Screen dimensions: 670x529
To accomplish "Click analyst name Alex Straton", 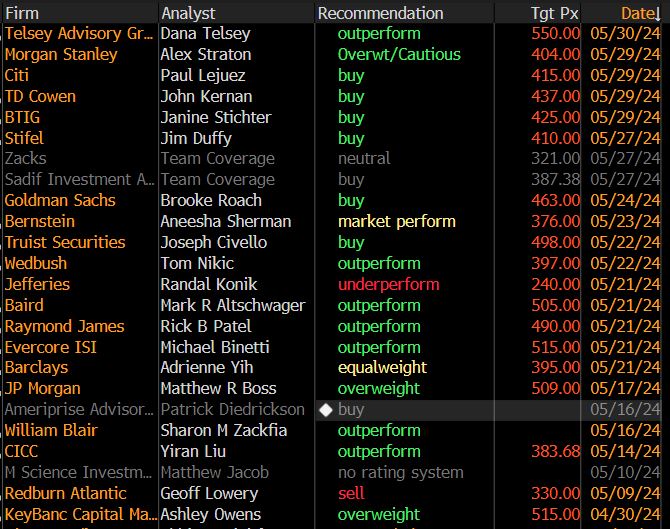I will pyautogui.click(x=206, y=54).
